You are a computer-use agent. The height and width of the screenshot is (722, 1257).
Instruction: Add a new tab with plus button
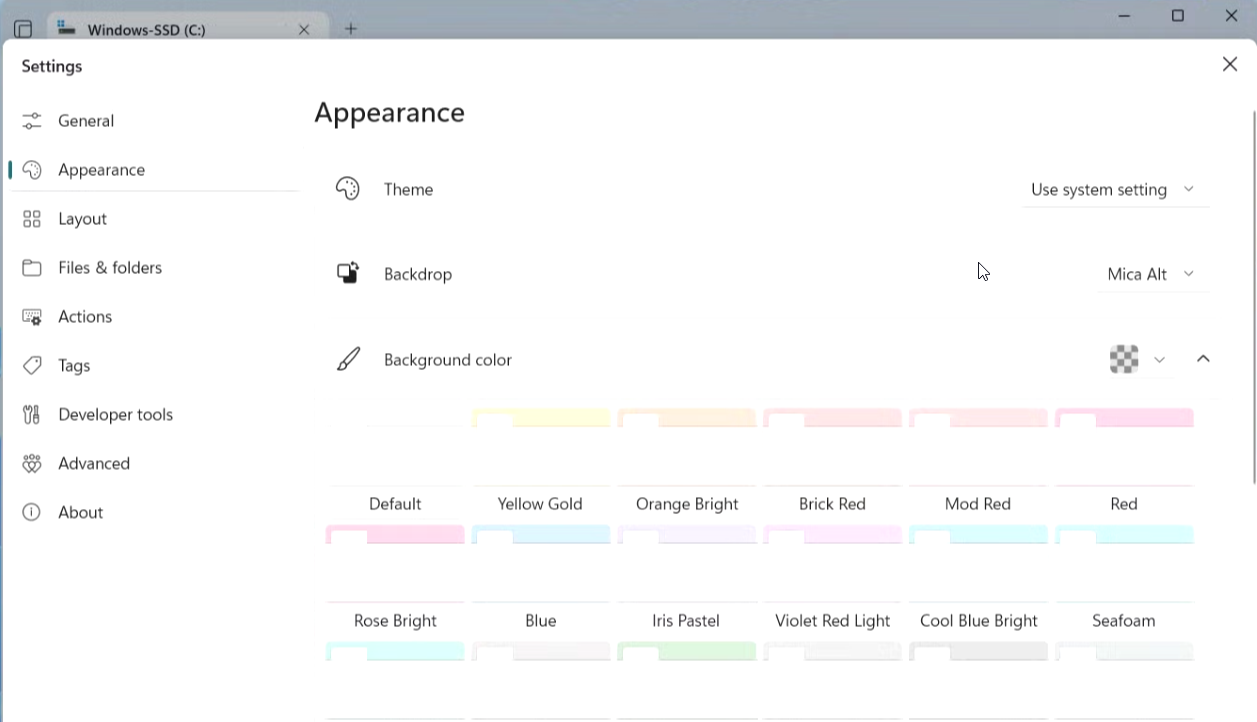pos(350,29)
